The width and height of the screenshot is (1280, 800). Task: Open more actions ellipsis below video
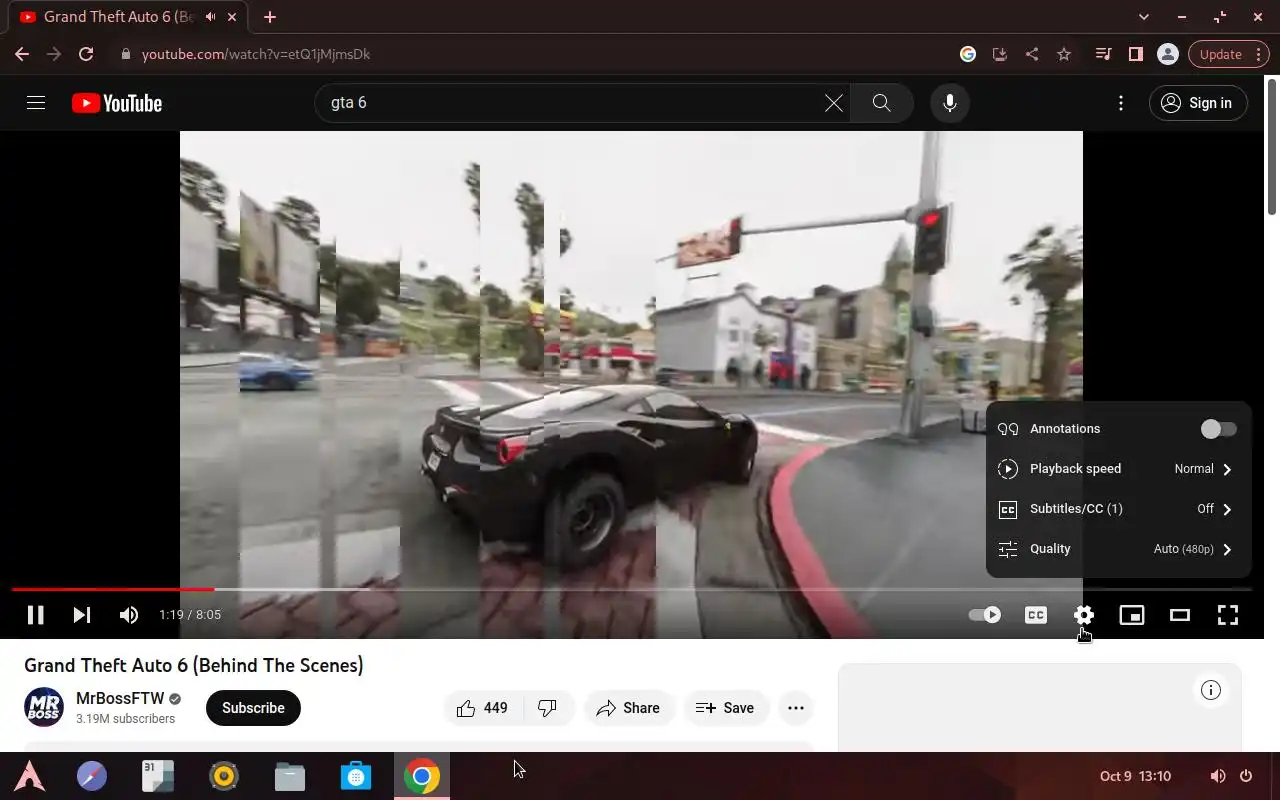pyautogui.click(x=796, y=708)
